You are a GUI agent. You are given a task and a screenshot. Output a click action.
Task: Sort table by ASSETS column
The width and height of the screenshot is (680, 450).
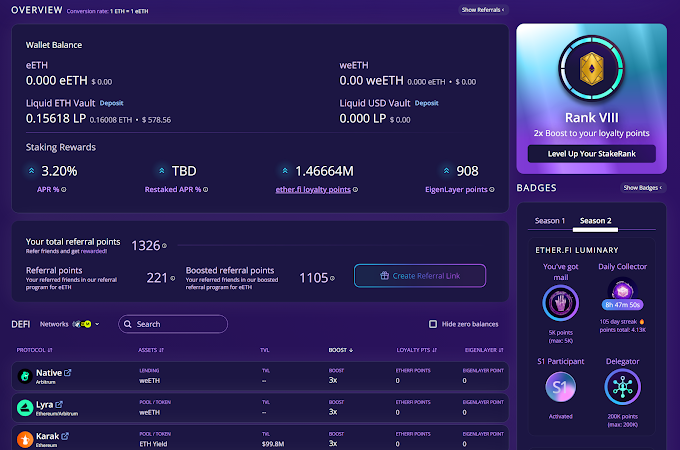click(151, 350)
